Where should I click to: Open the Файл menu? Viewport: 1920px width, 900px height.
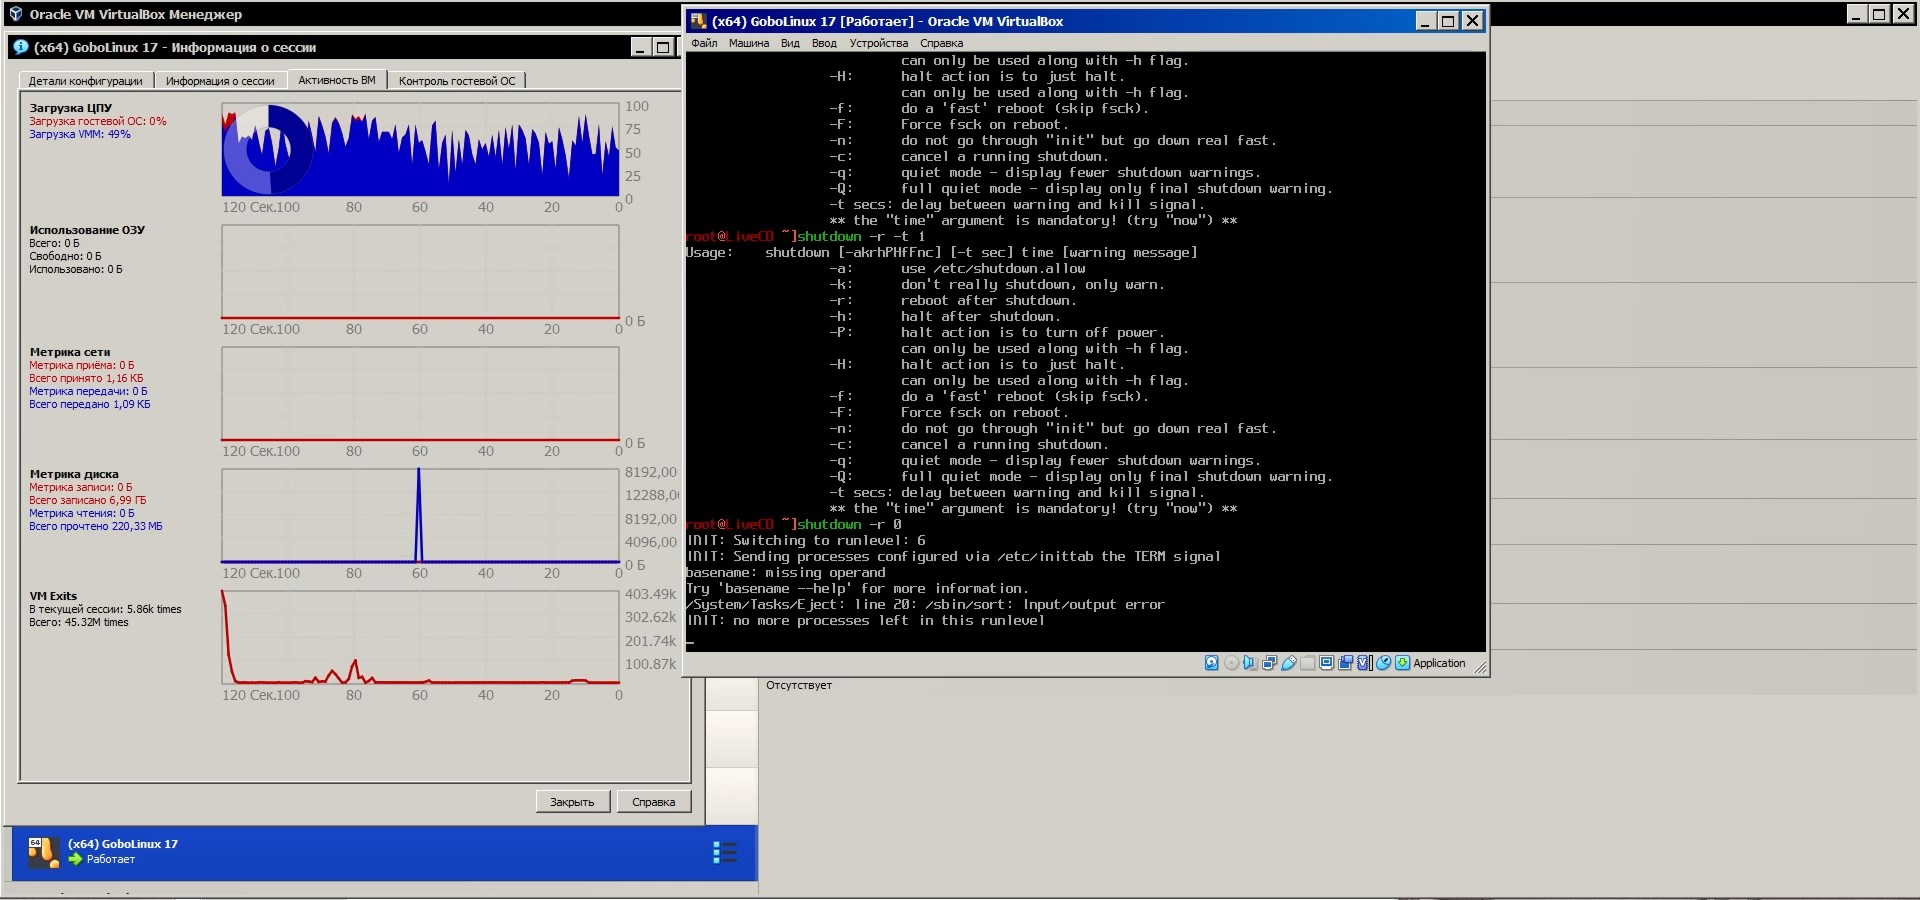click(704, 43)
